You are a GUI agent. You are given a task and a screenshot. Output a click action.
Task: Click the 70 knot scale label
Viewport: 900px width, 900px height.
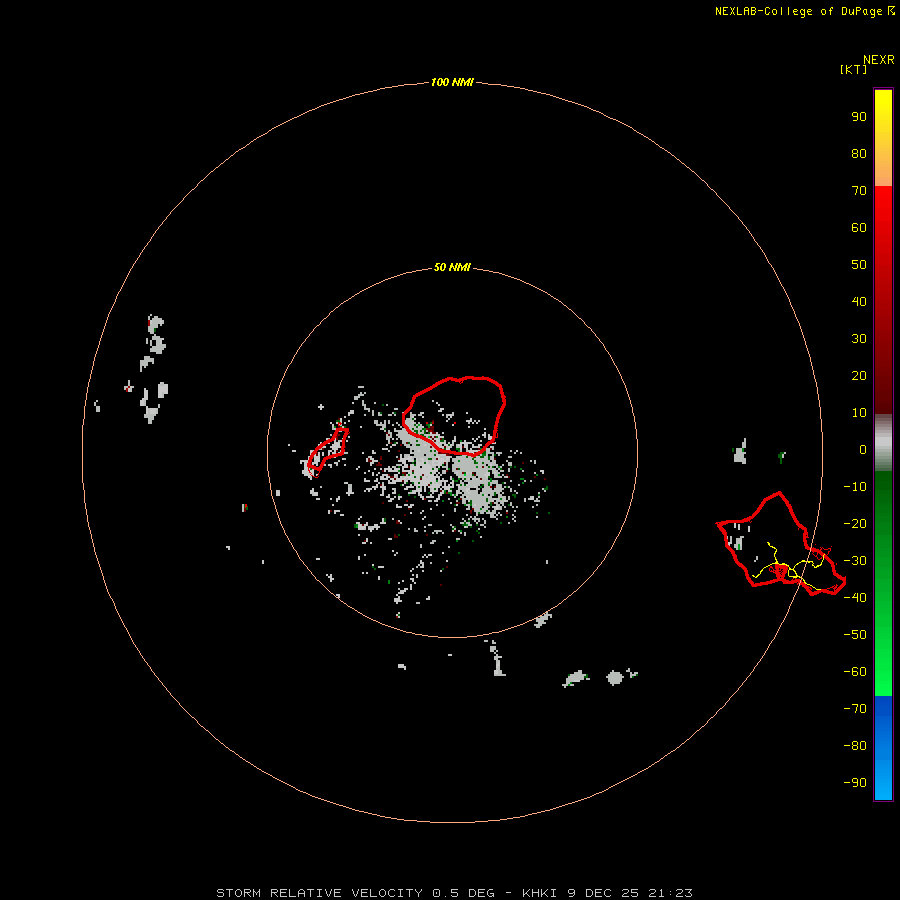tap(859, 191)
